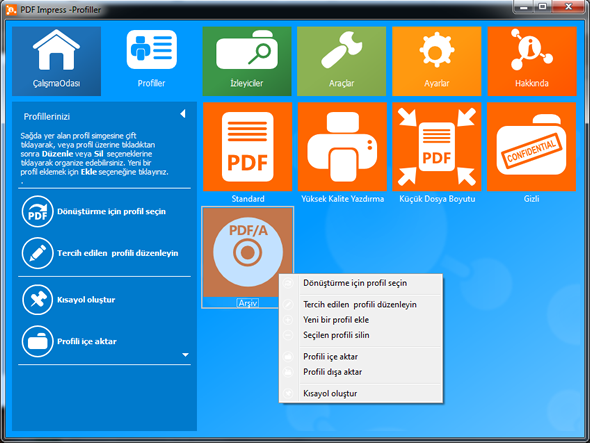Click 'Kısayol oluştur' sidebar link
The width and height of the screenshot is (590, 443).
coord(86,300)
